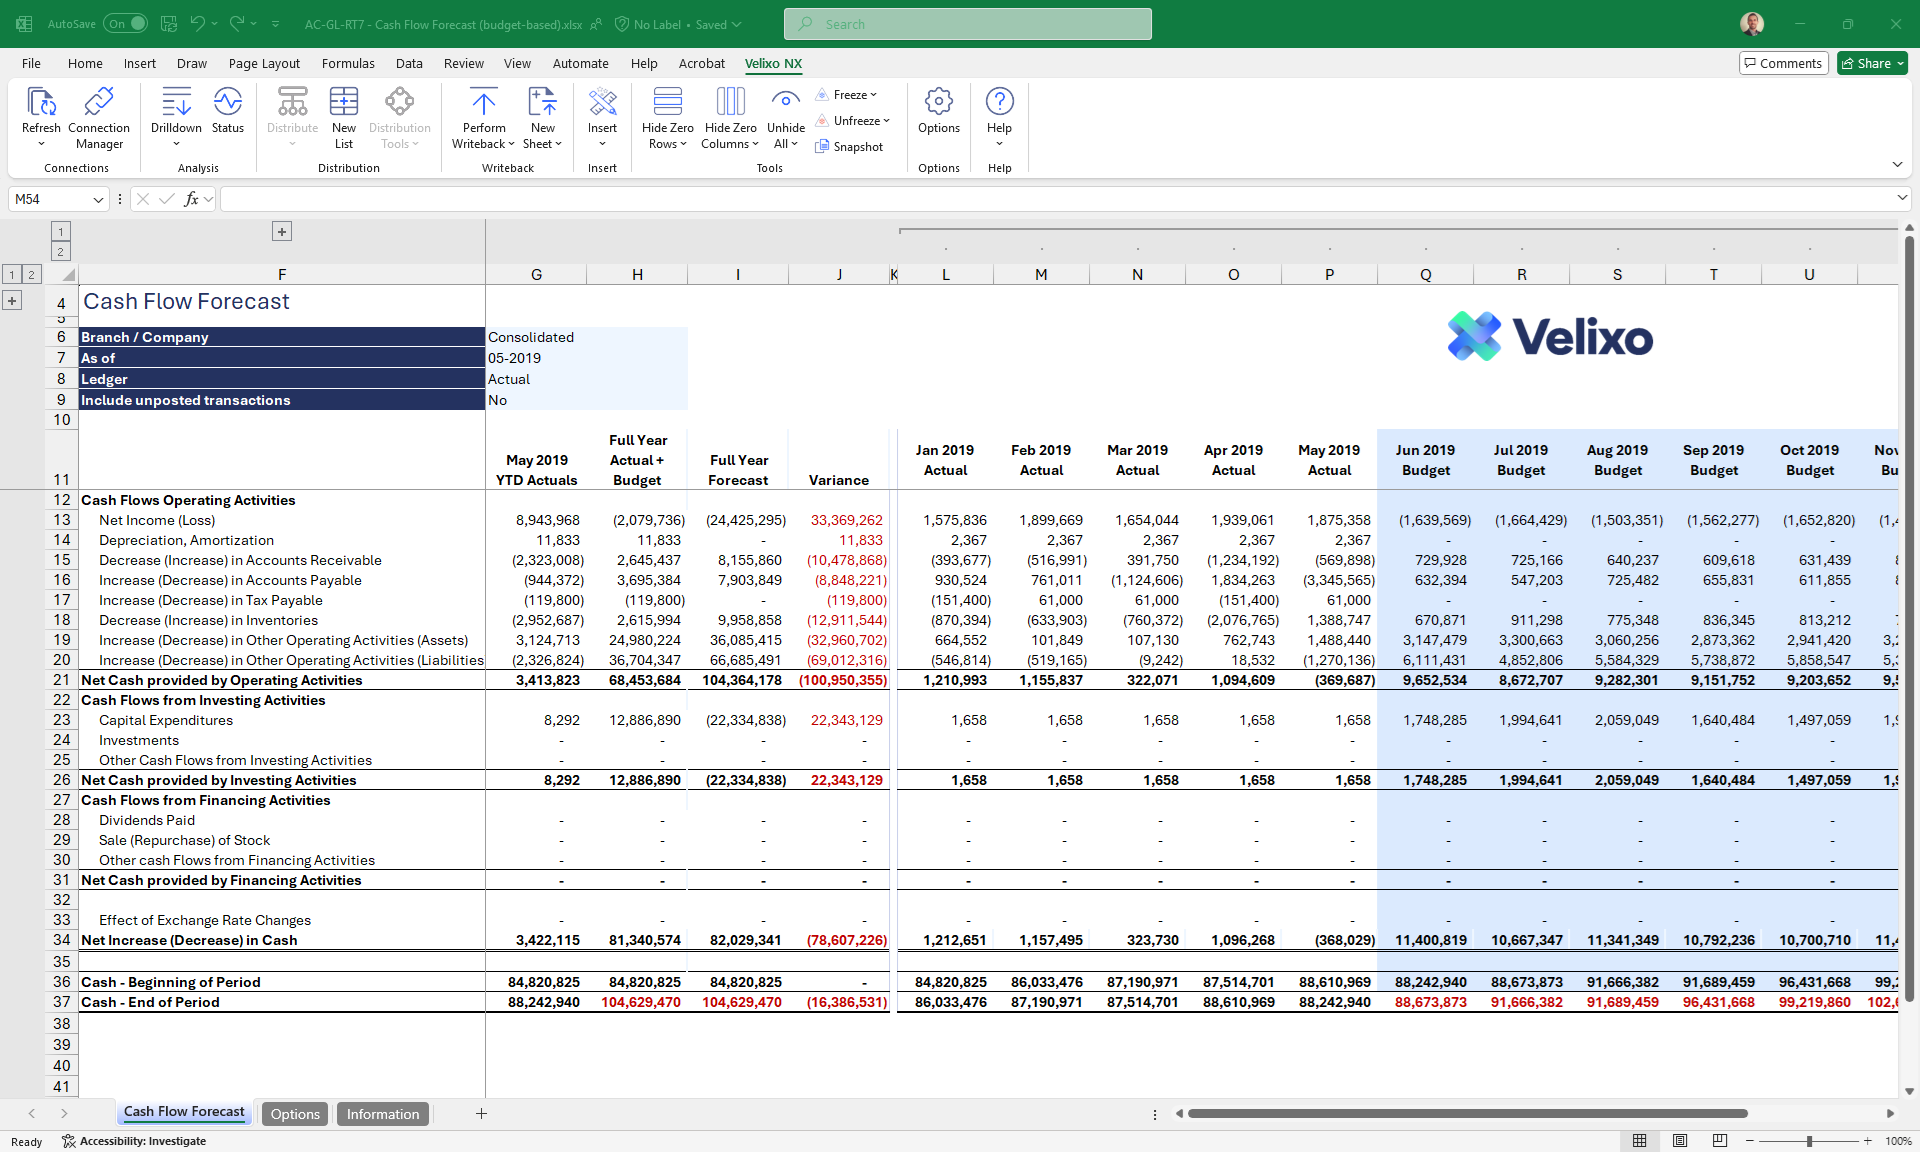The height and width of the screenshot is (1152, 1920).
Task: Click the Comments button
Action: 1783,63
